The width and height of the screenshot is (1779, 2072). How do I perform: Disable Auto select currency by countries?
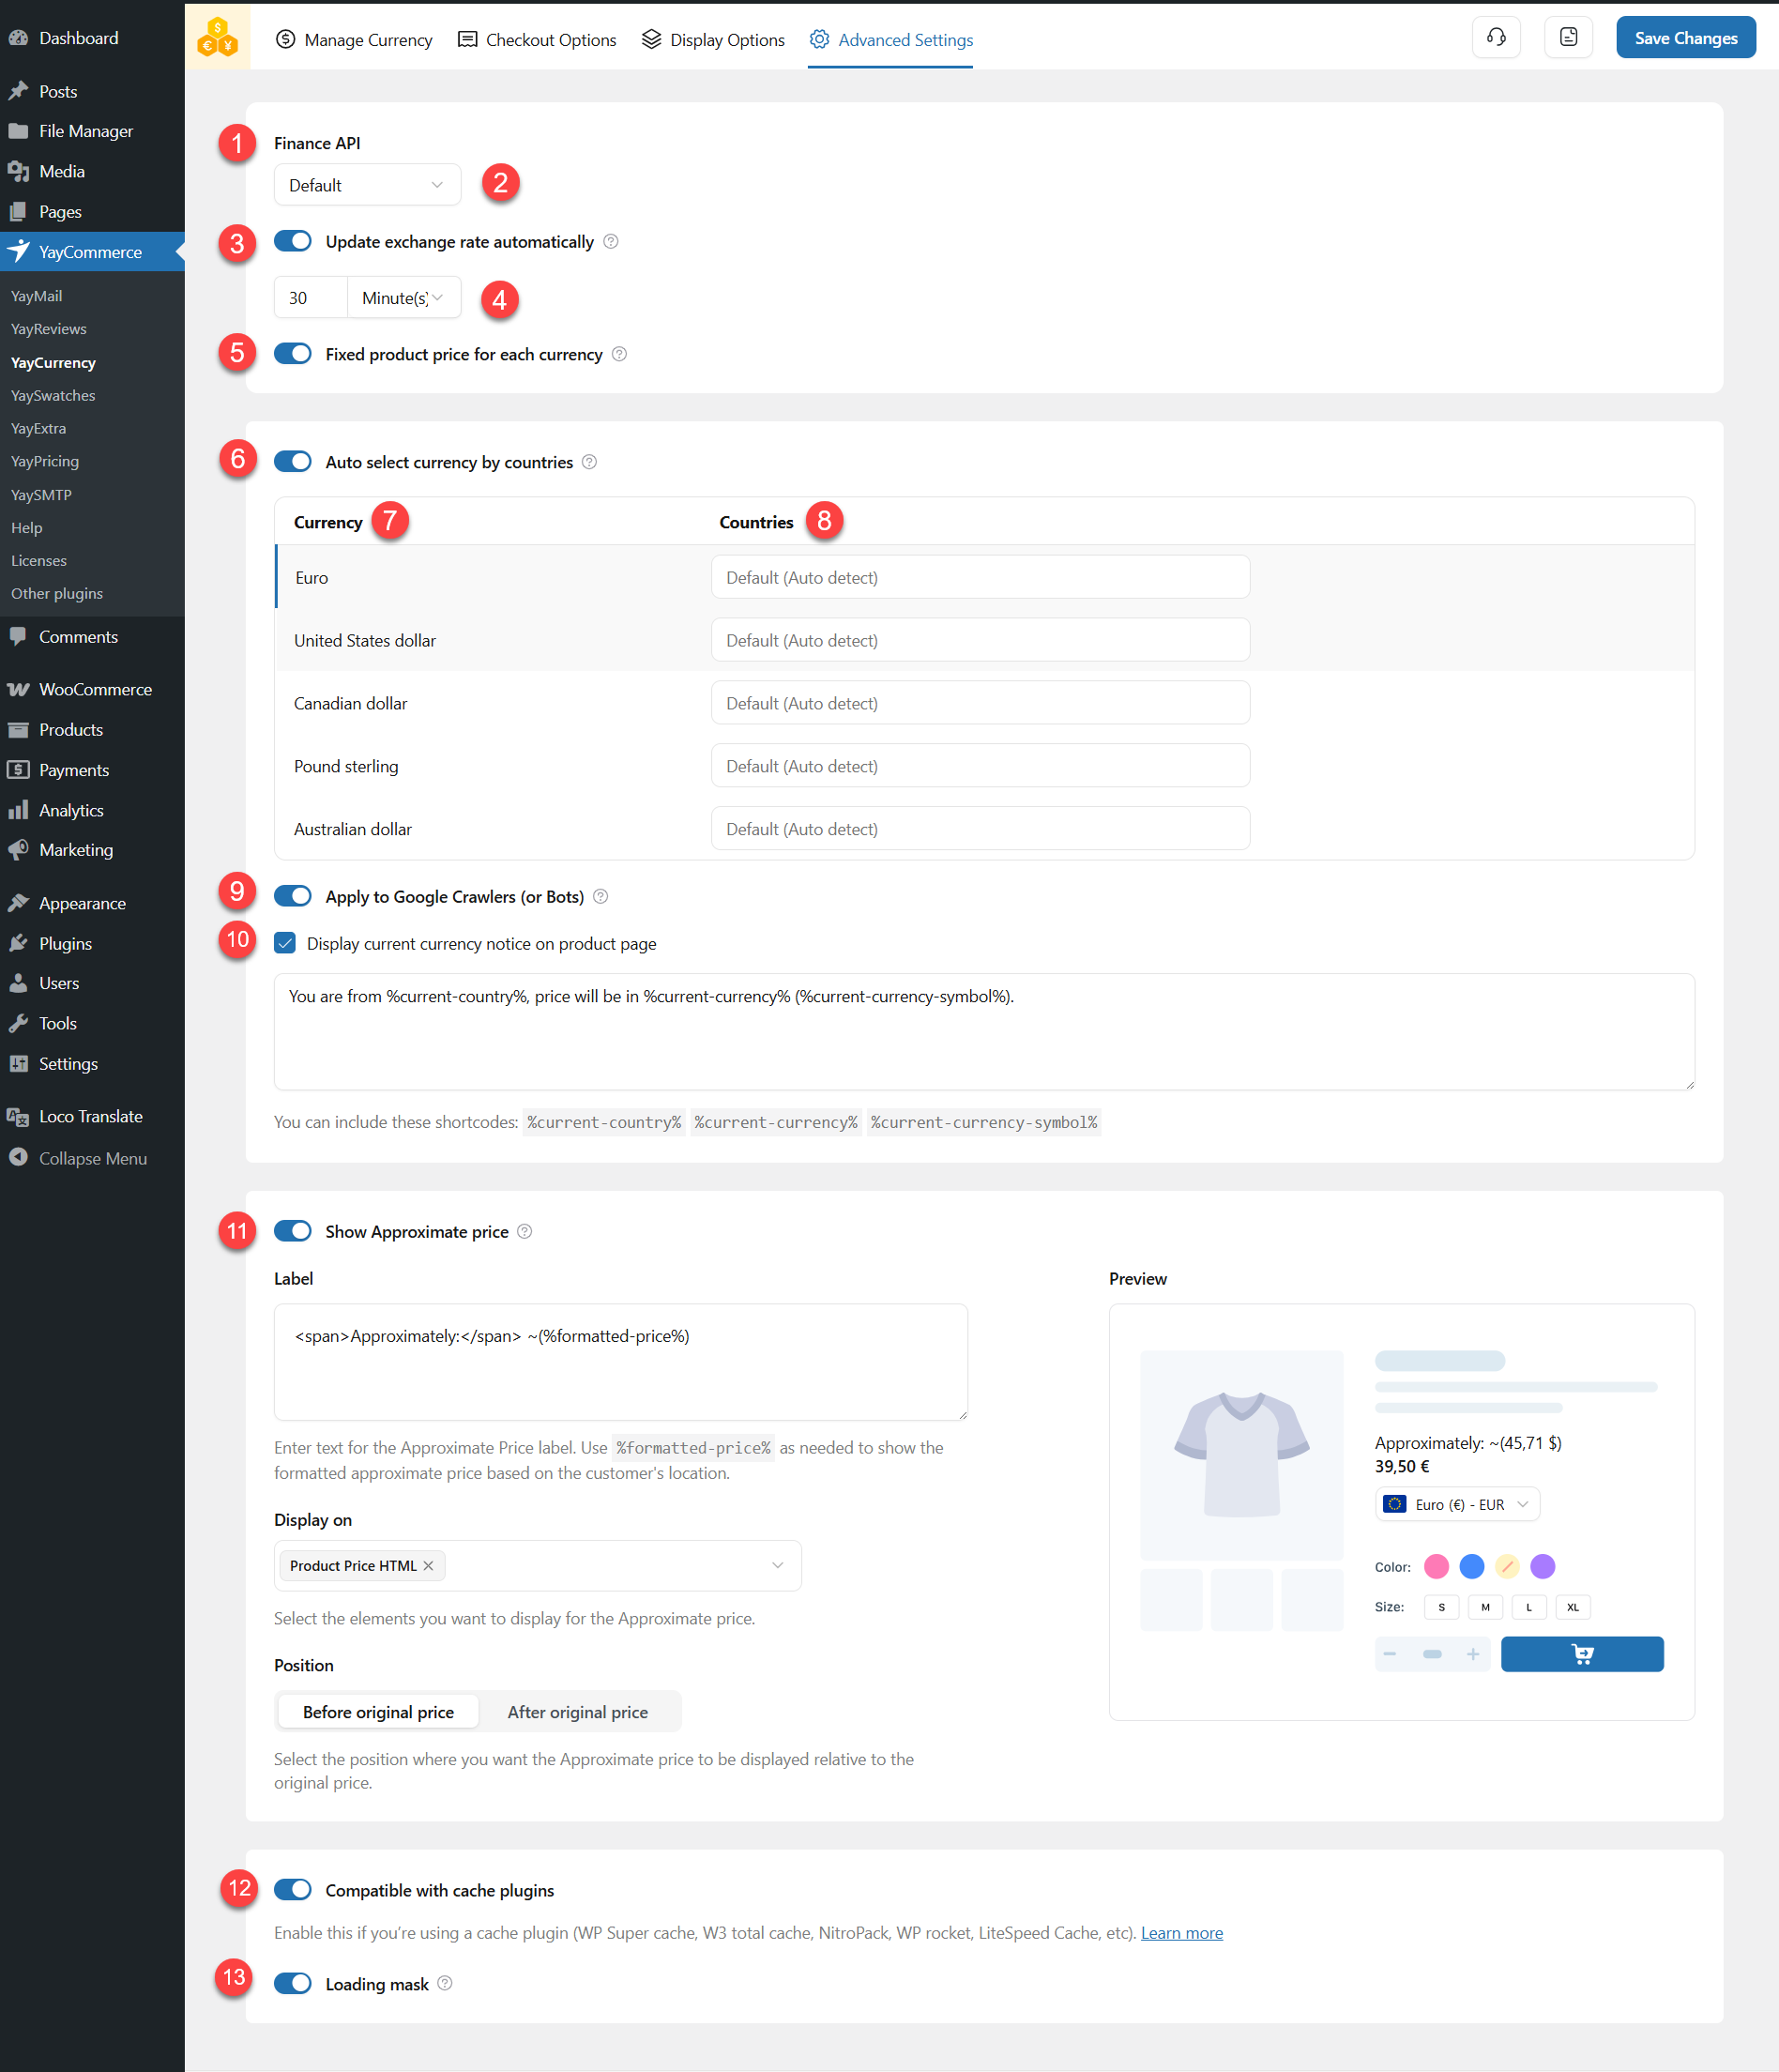pos(293,462)
